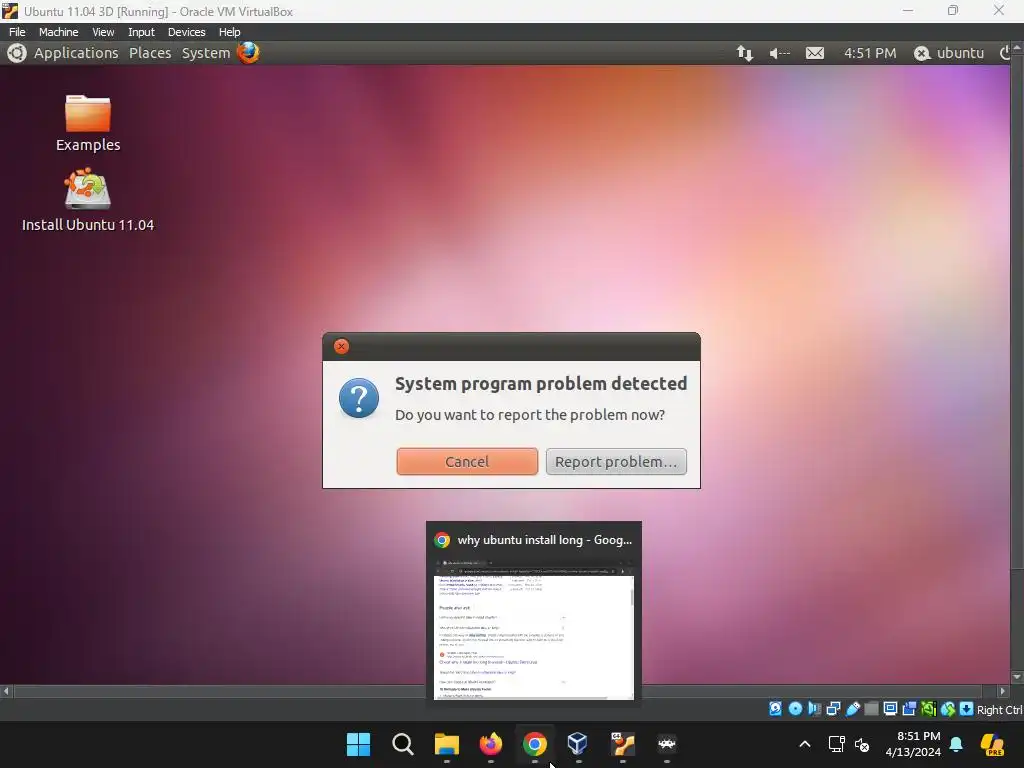
Task: Click the display monitor status icon
Action: 890,709
